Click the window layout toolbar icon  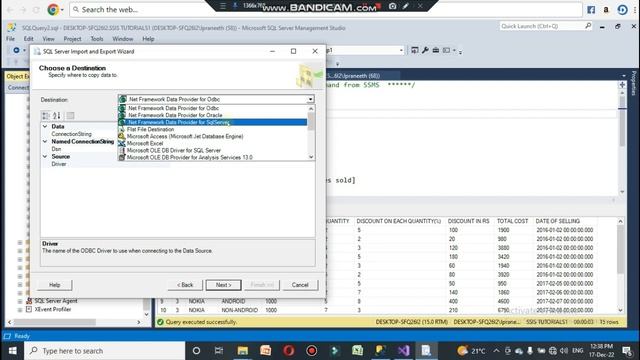(447, 50)
